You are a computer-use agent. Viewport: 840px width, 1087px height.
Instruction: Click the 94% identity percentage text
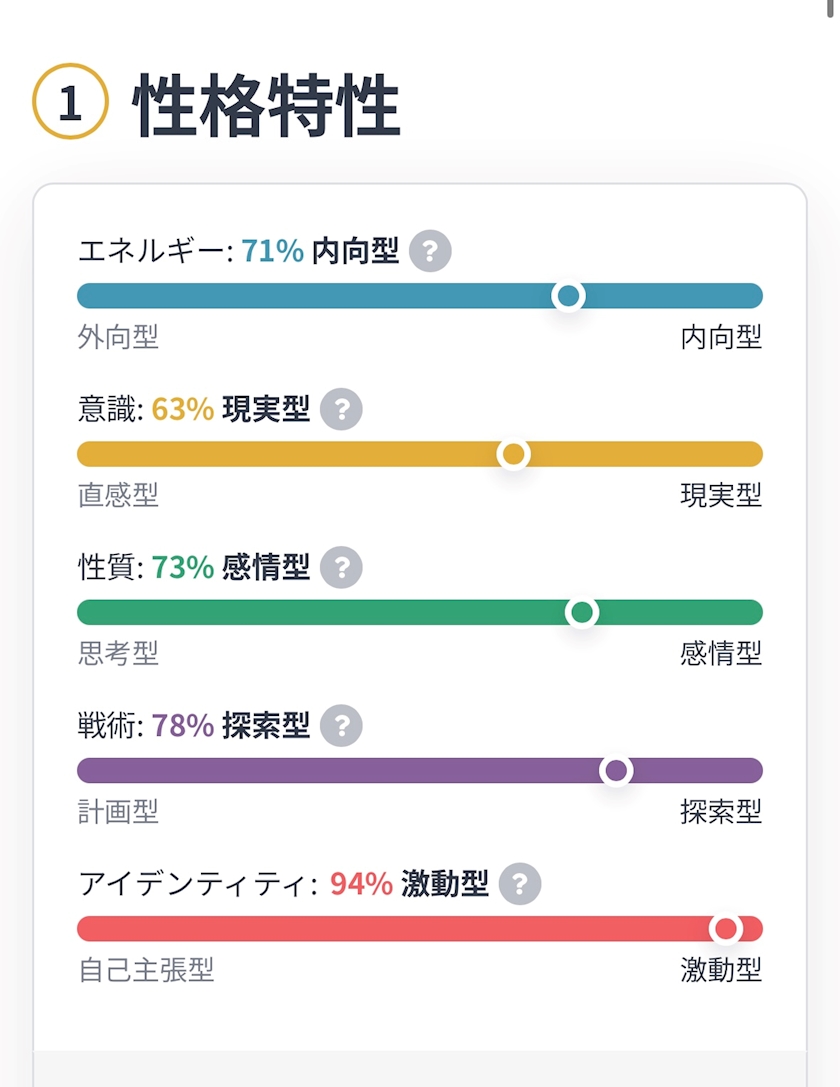pyautogui.click(x=361, y=884)
